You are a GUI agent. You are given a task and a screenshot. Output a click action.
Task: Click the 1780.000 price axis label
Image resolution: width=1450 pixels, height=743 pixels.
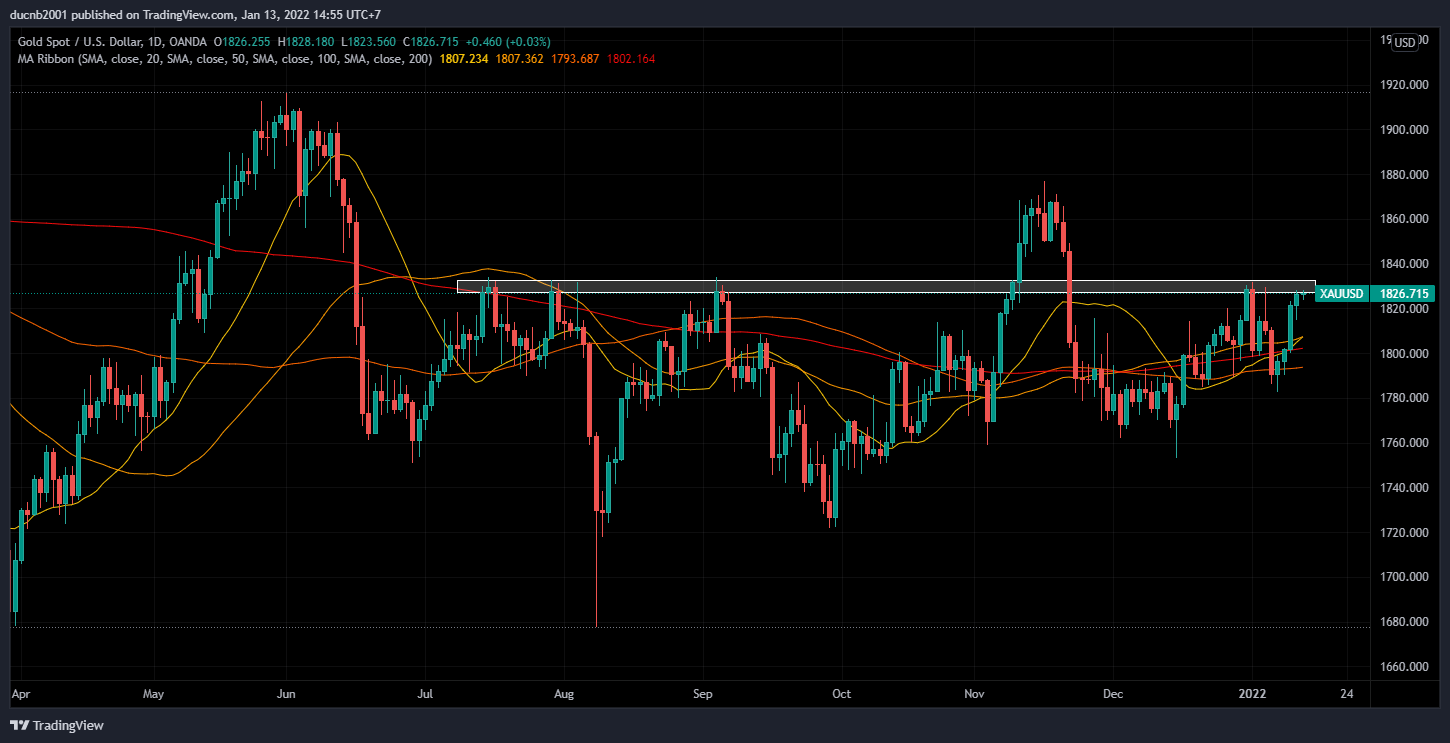(x=1403, y=398)
